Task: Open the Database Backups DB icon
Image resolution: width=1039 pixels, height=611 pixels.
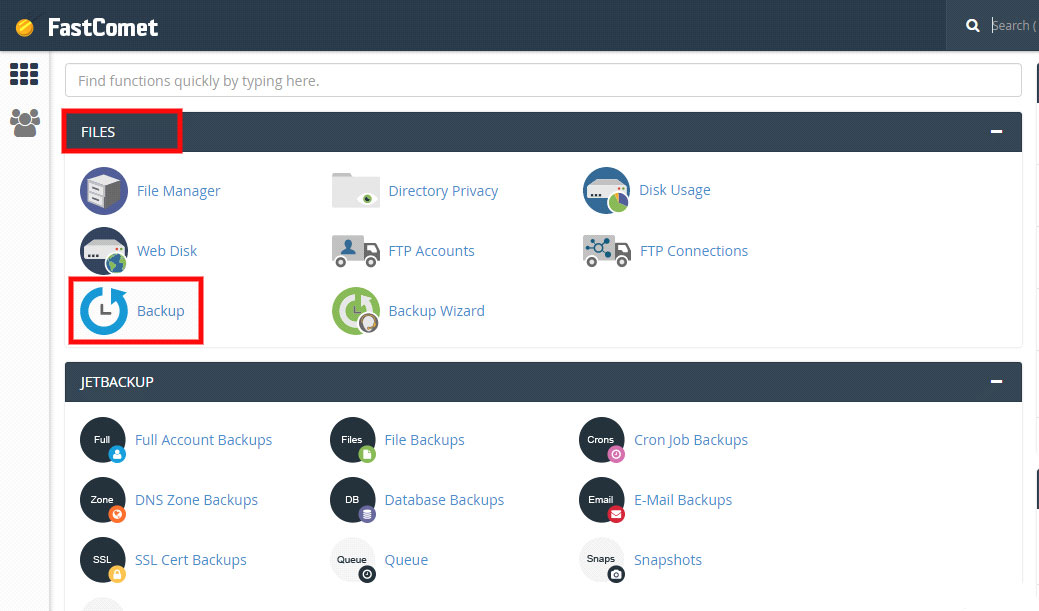Action: pyautogui.click(x=353, y=500)
